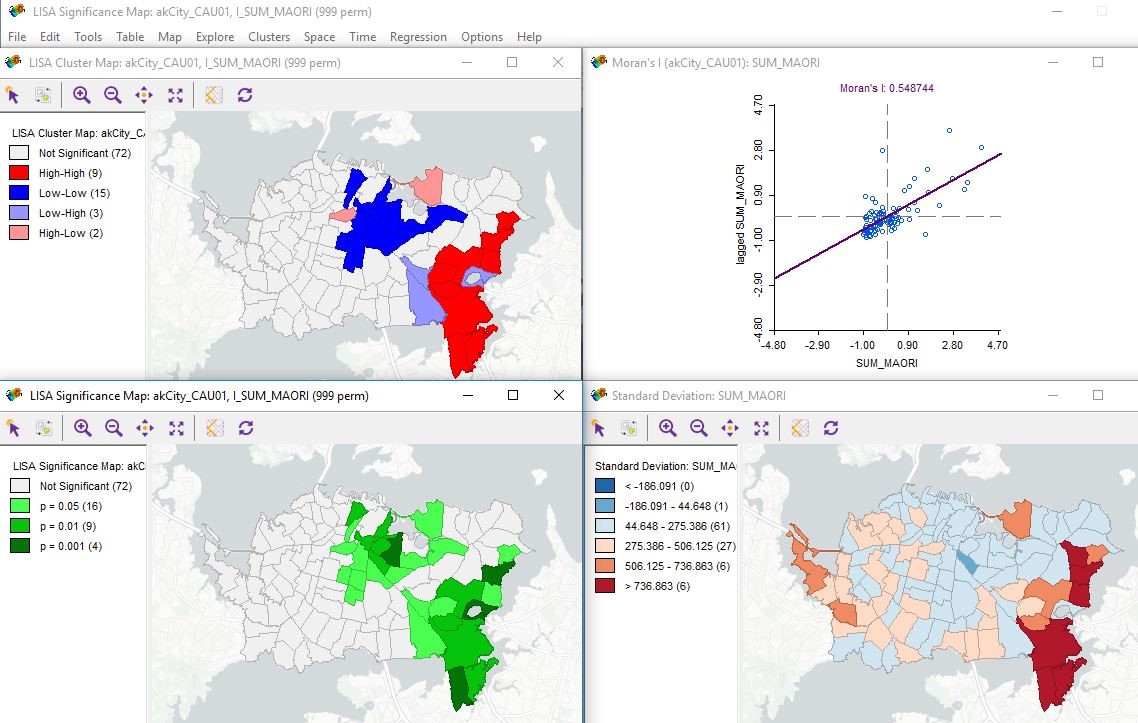Activate pan tool in LISA Cluster Map toolbar
1138x723 pixels.
click(143, 95)
